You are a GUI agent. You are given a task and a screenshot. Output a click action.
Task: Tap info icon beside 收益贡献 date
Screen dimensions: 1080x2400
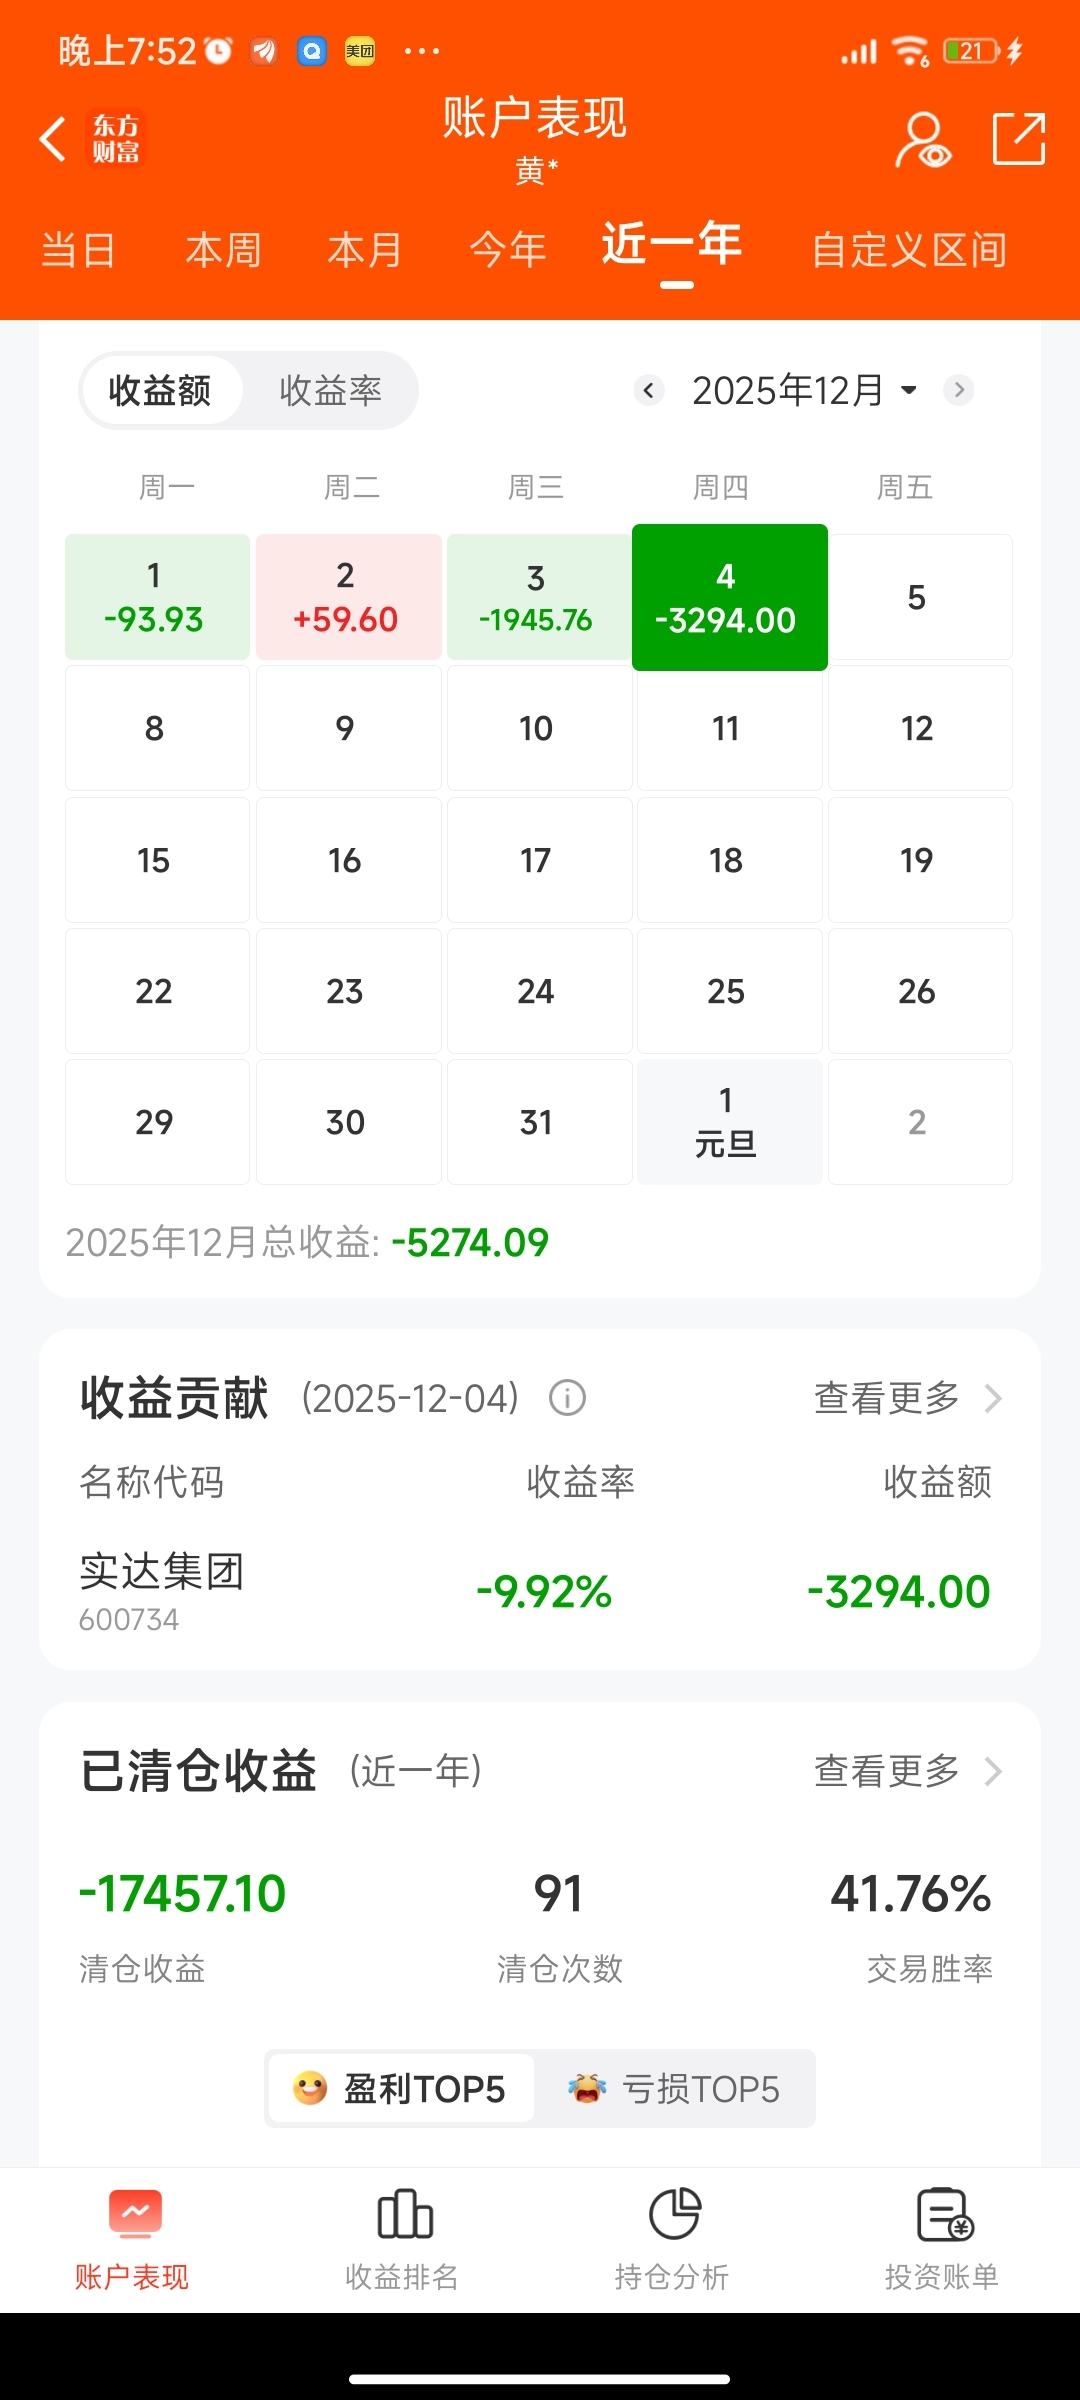tap(567, 1397)
